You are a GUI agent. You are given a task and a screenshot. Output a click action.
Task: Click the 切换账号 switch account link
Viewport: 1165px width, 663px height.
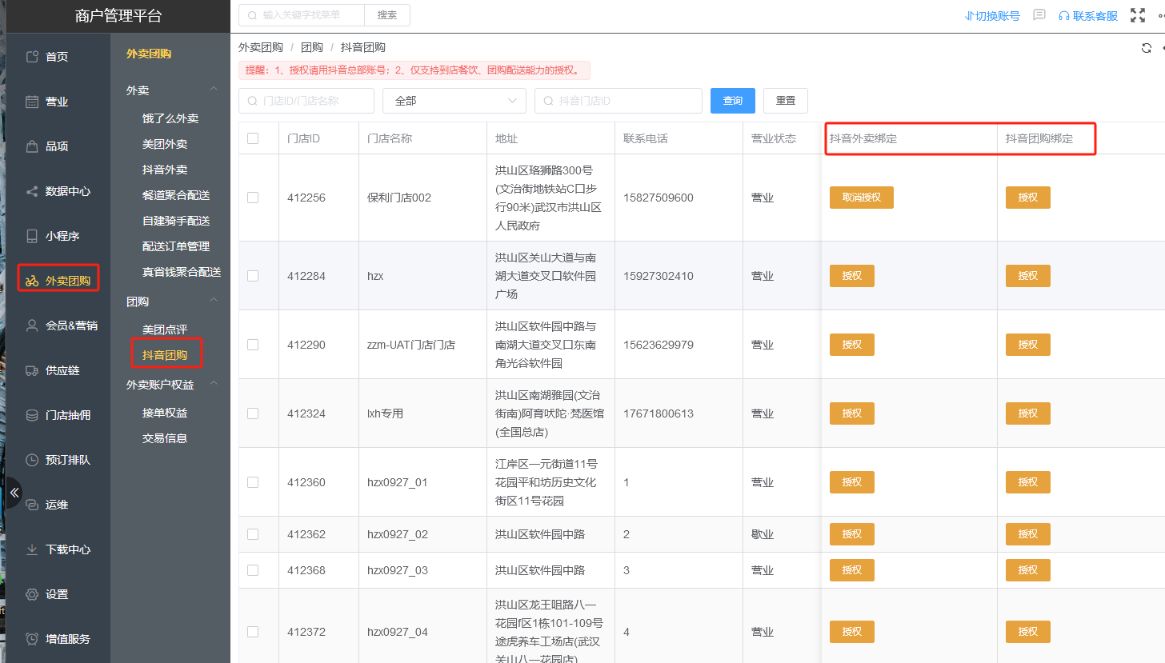click(x=992, y=16)
